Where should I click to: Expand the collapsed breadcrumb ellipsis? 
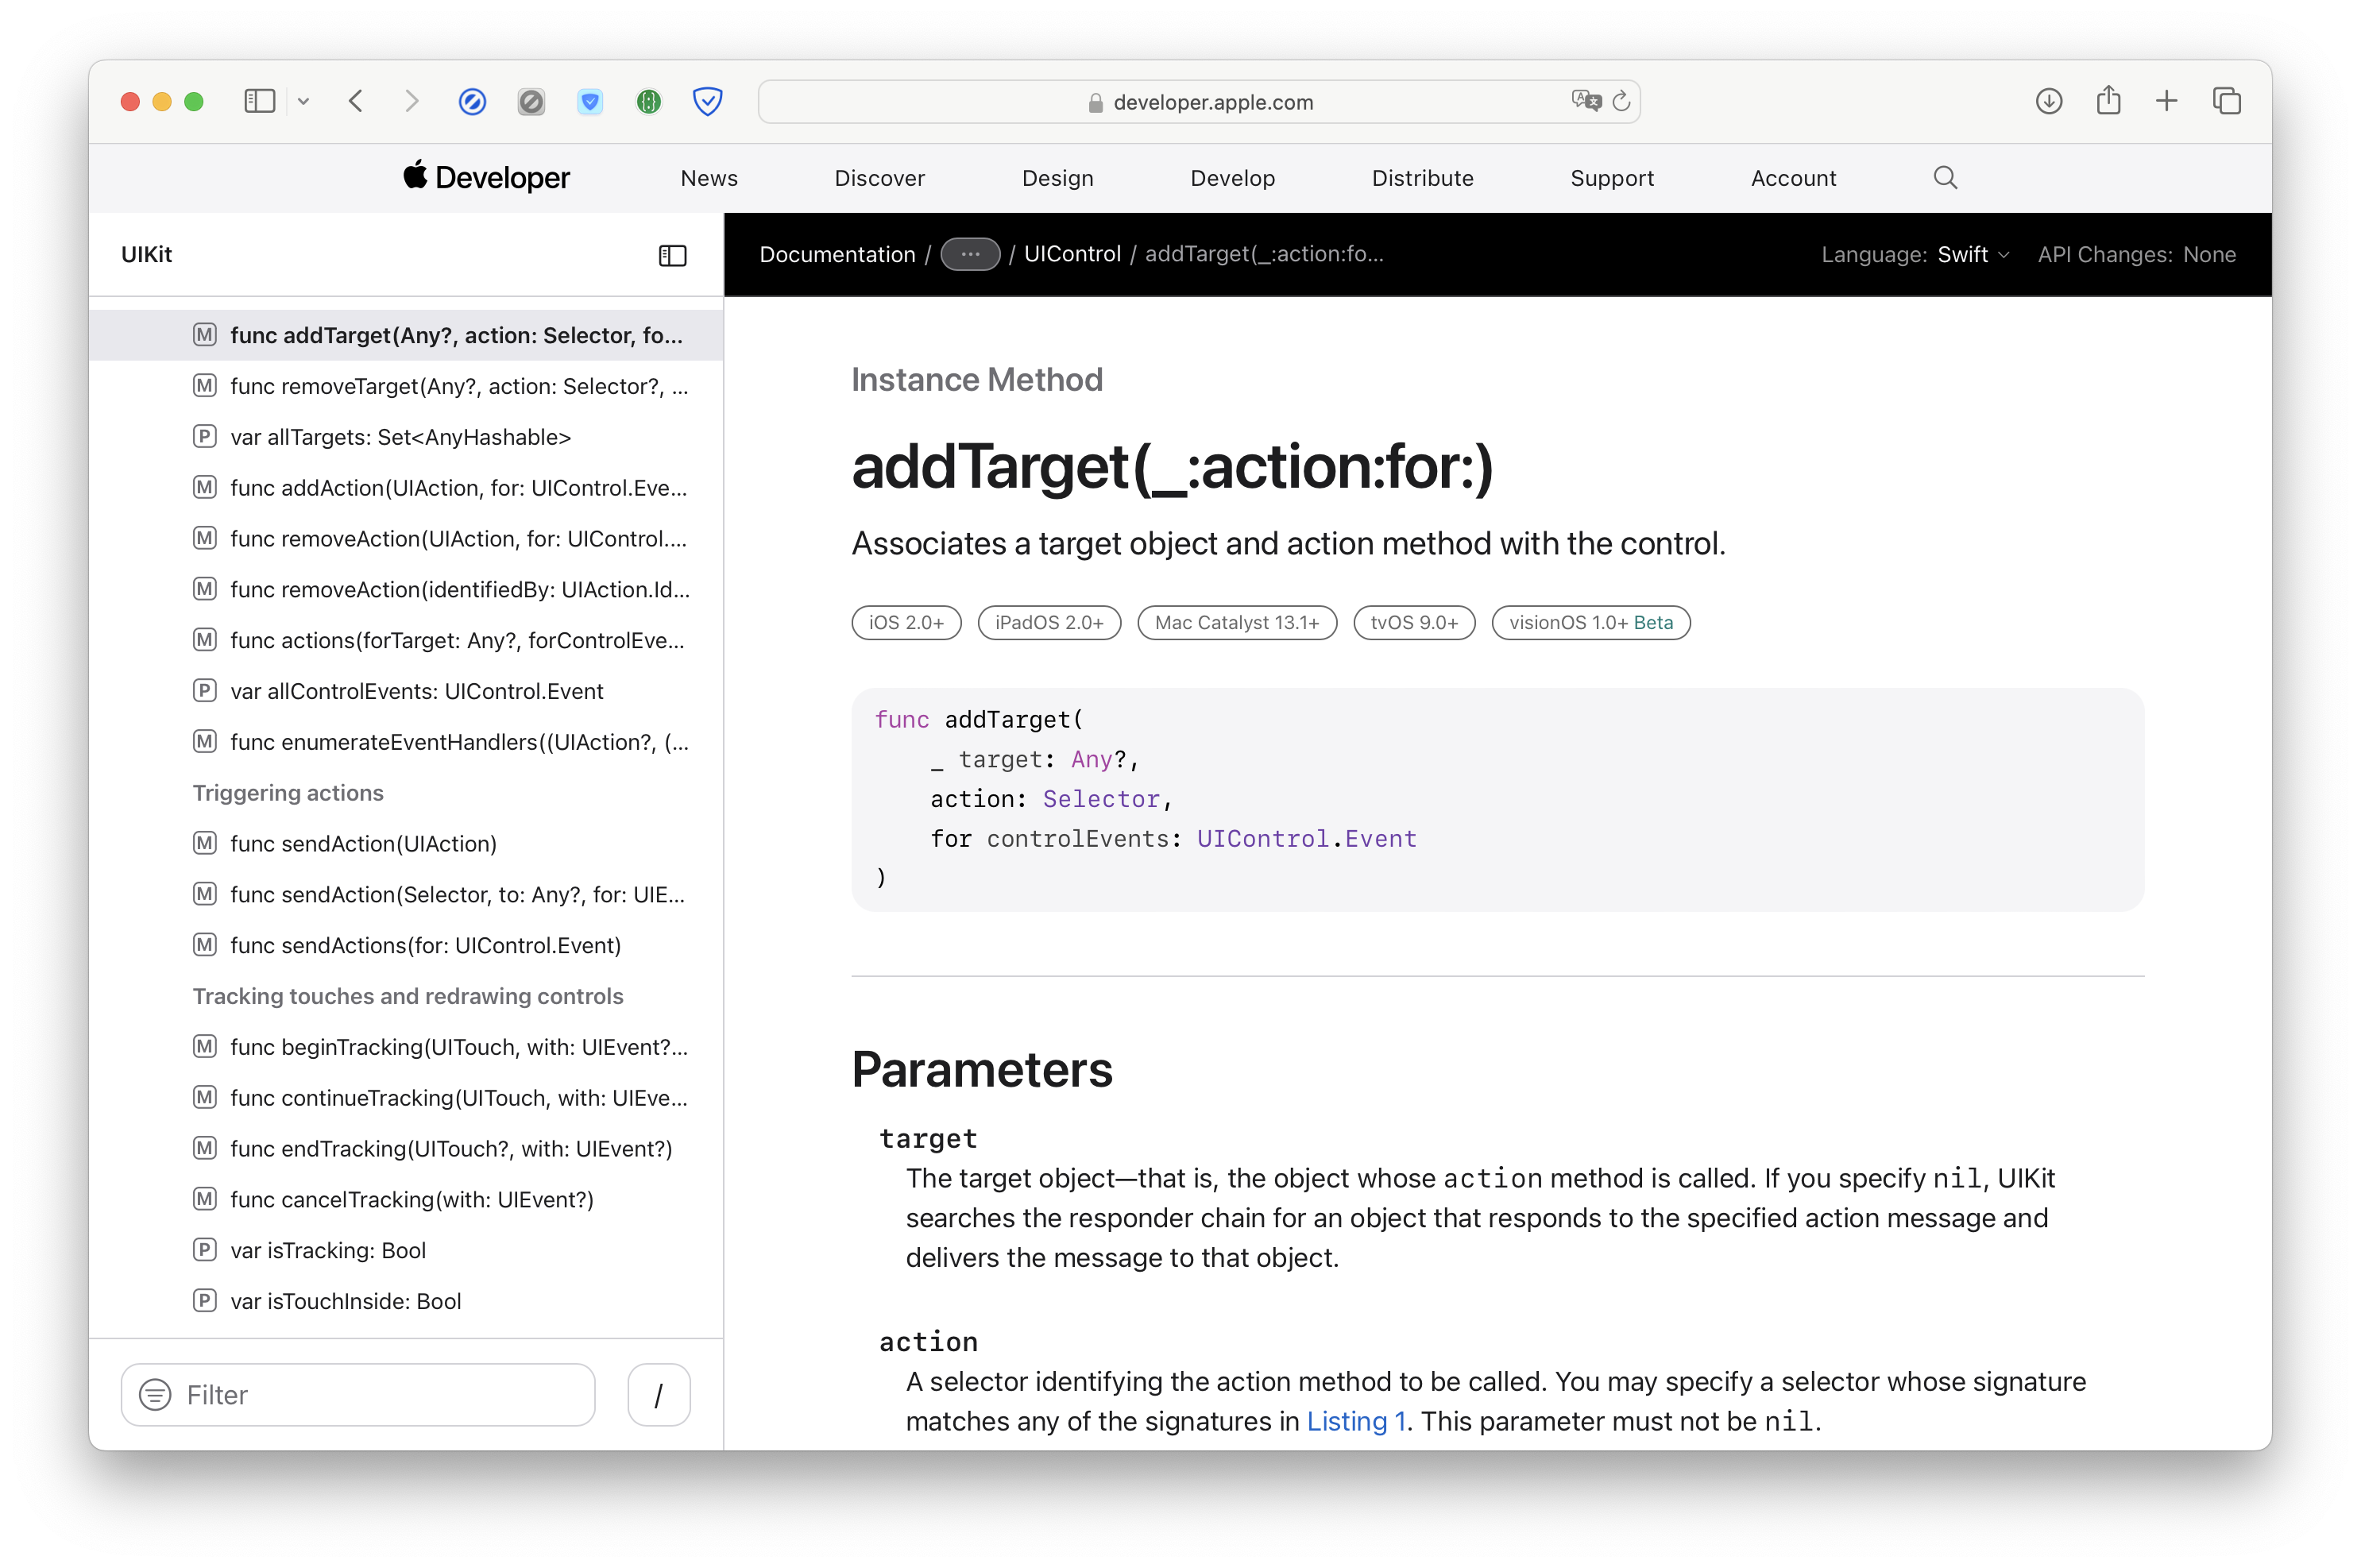(x=969, y=255)
